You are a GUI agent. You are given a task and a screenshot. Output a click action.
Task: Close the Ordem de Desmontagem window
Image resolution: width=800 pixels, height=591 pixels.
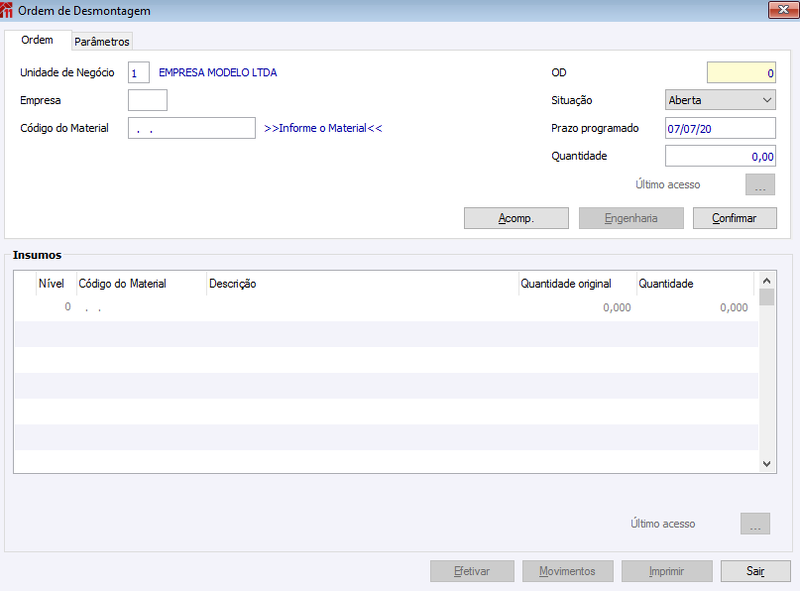pos(783,10)
